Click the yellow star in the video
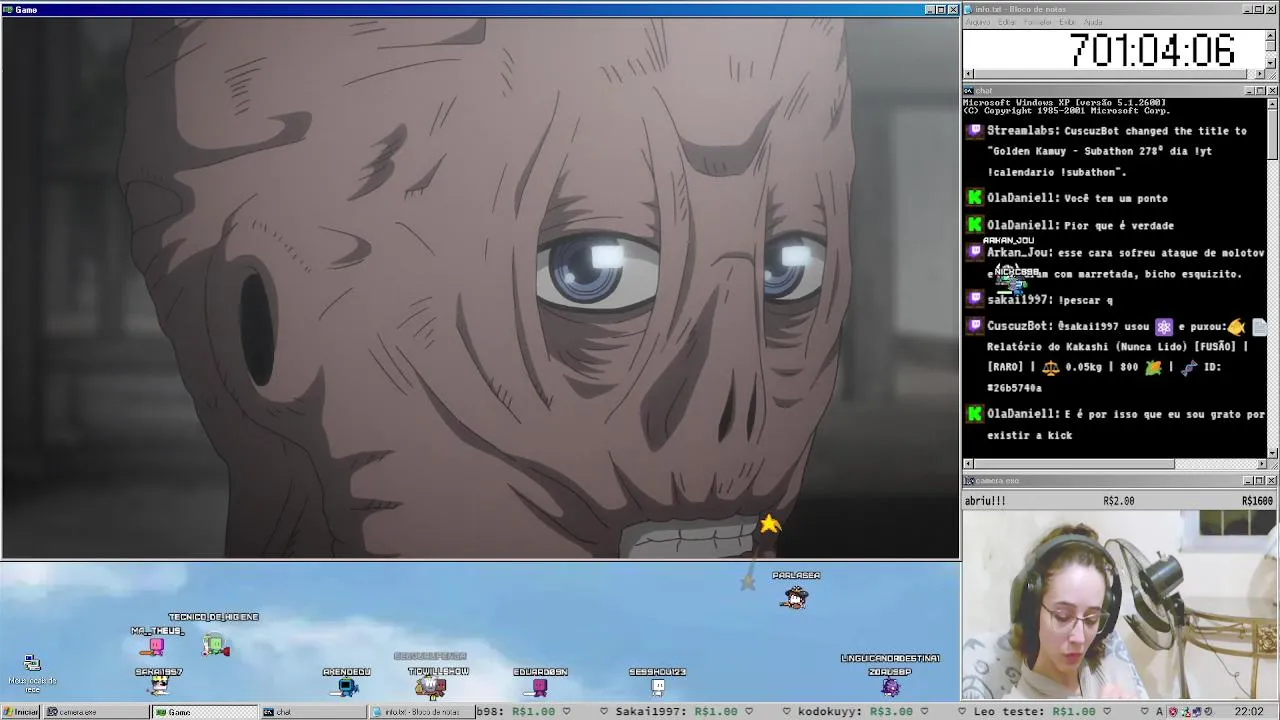This screenshot has height=720, width=1280. pos(770,524)
